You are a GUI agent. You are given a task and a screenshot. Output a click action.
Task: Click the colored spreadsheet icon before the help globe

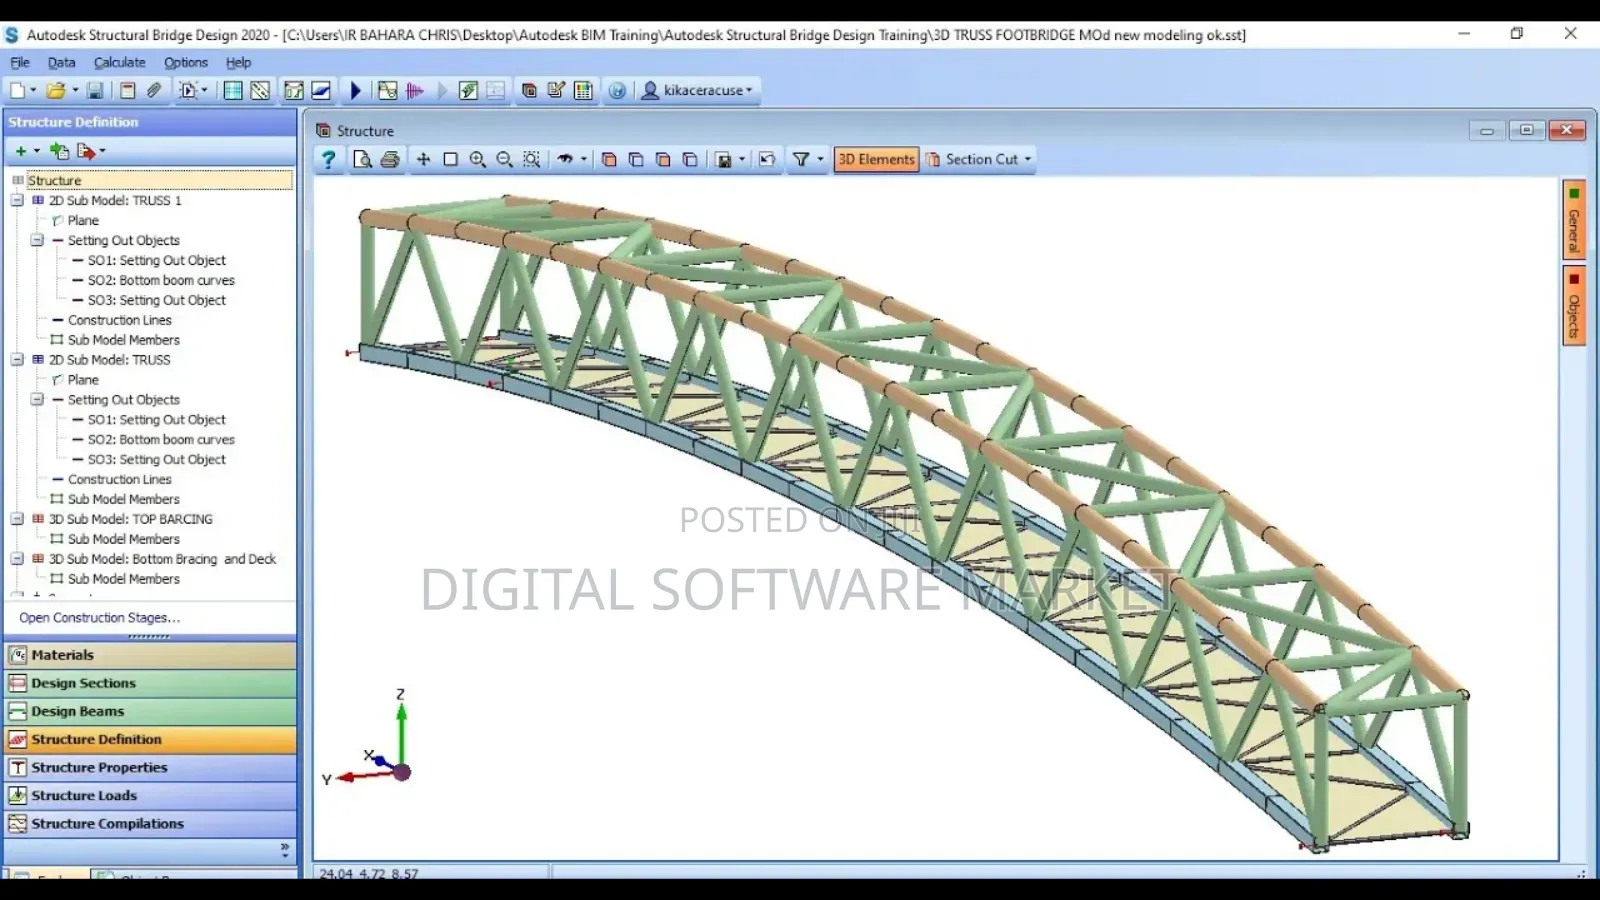tap(584, 90)
